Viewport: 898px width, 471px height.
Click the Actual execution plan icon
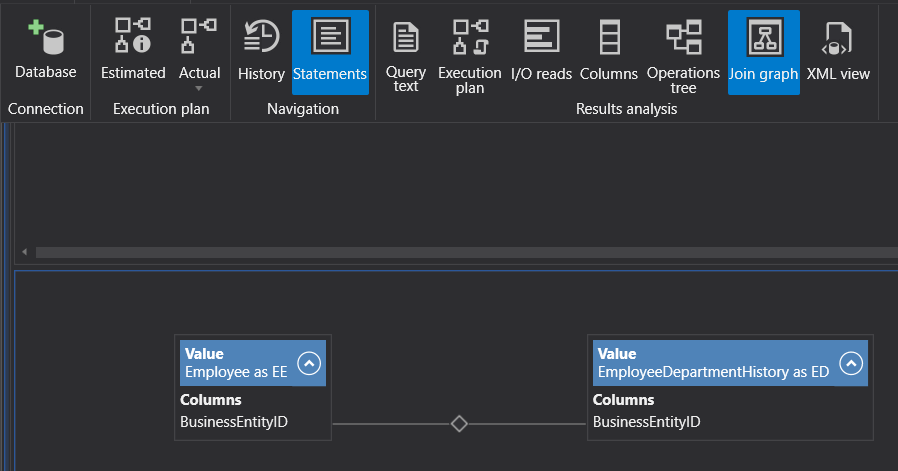[x=199, y=40]
